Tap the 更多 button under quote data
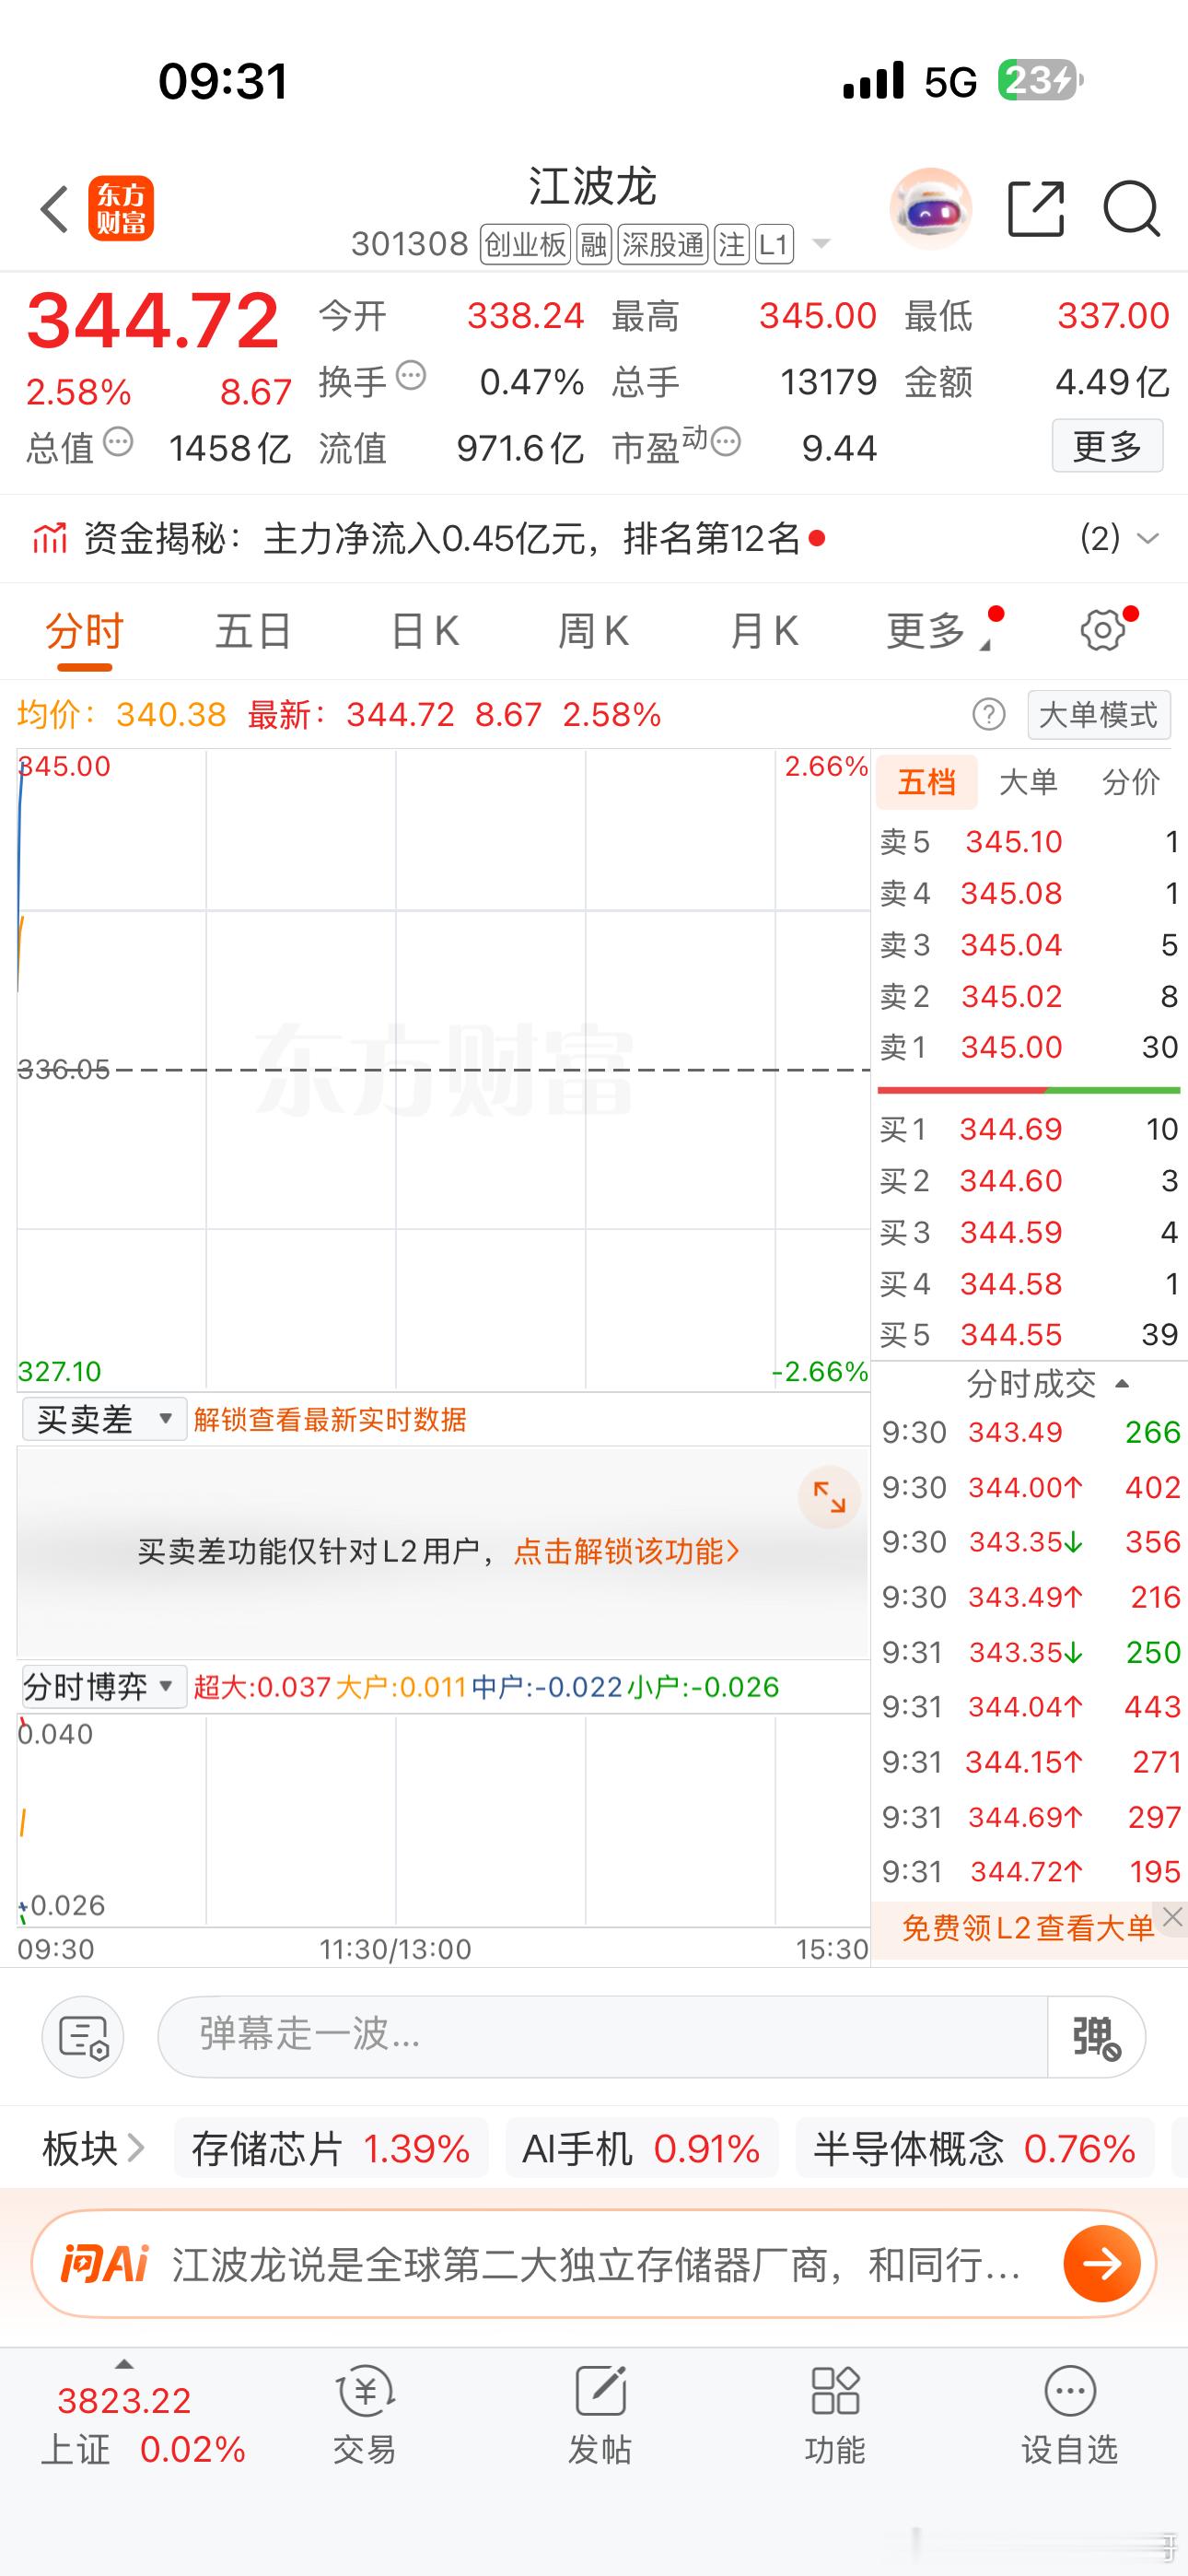This screenshot has height=2576, width=1188. (1107, 446)
